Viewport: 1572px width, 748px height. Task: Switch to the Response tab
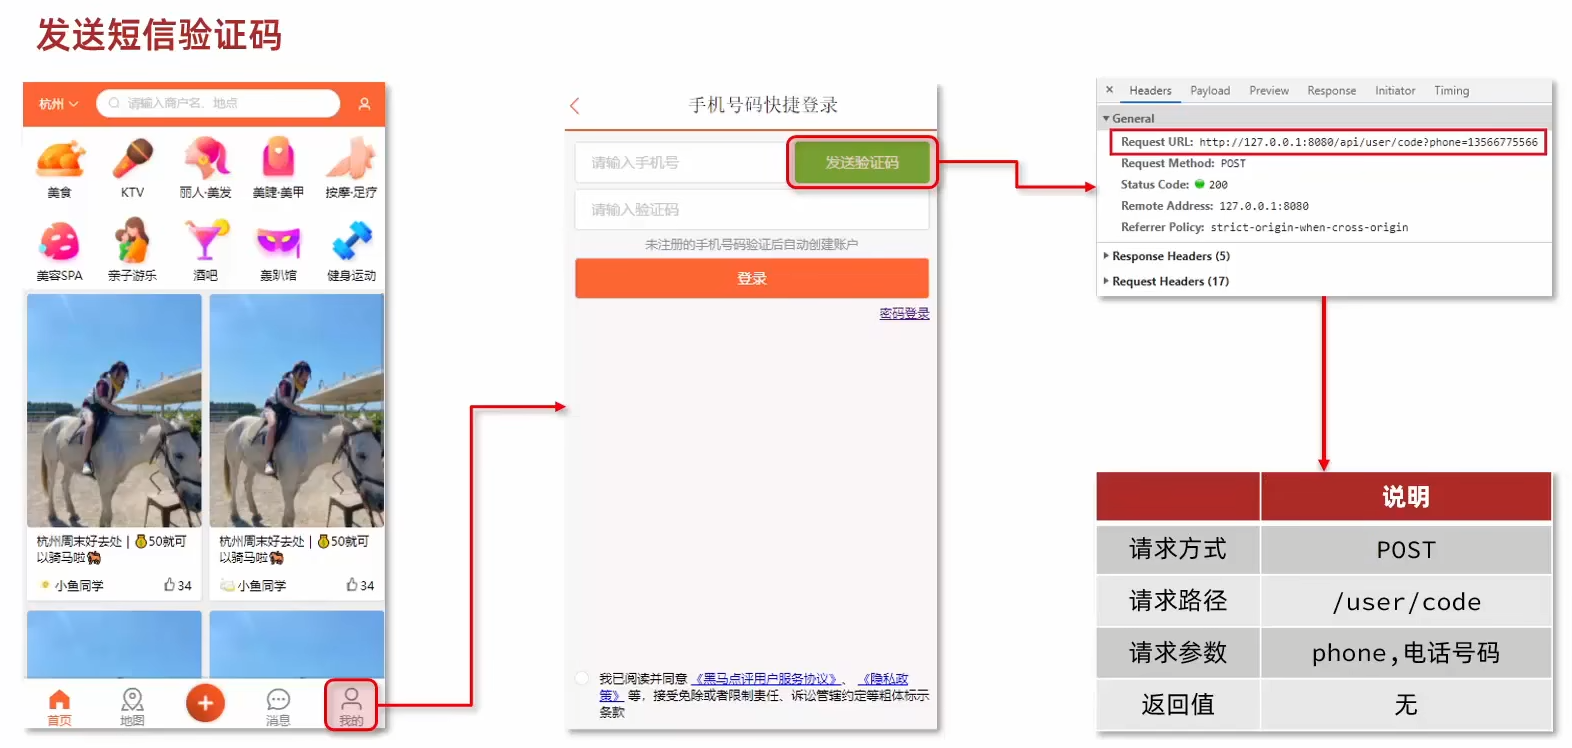coord(1331,91)
